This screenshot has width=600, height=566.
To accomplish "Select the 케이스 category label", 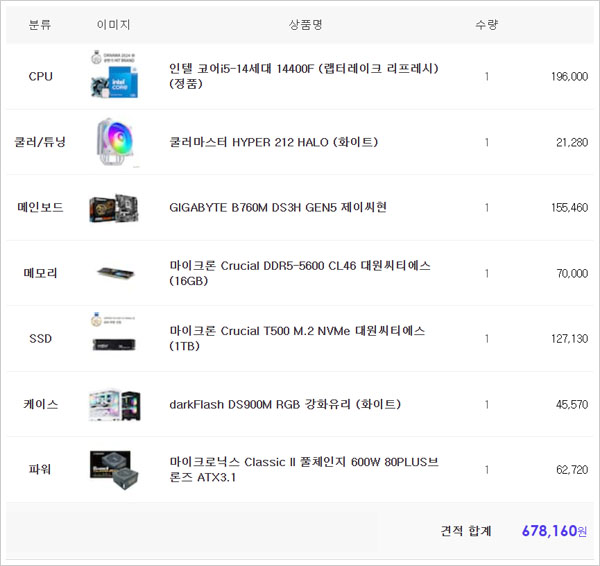I will (x=40, y=404).
